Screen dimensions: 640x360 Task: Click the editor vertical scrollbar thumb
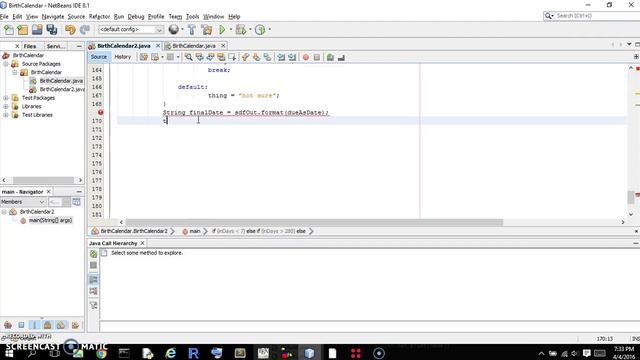click(631, 197)
